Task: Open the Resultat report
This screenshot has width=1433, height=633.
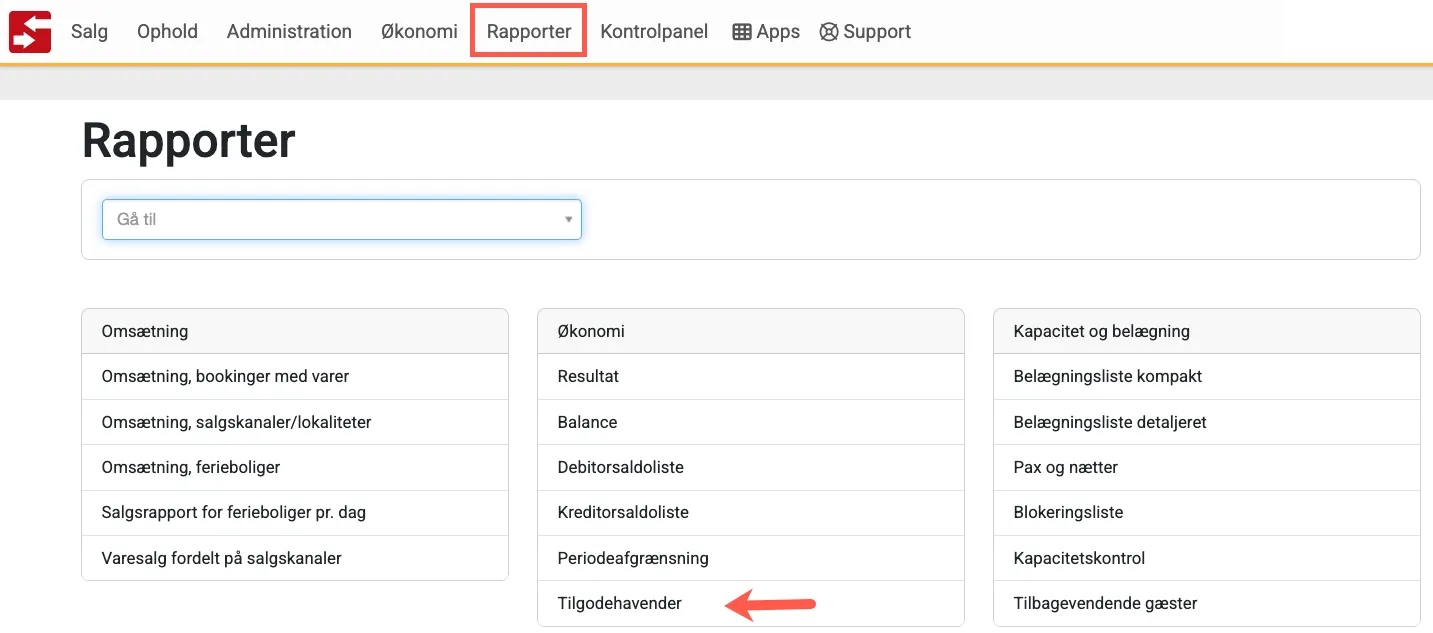Action: click(751, 377)
